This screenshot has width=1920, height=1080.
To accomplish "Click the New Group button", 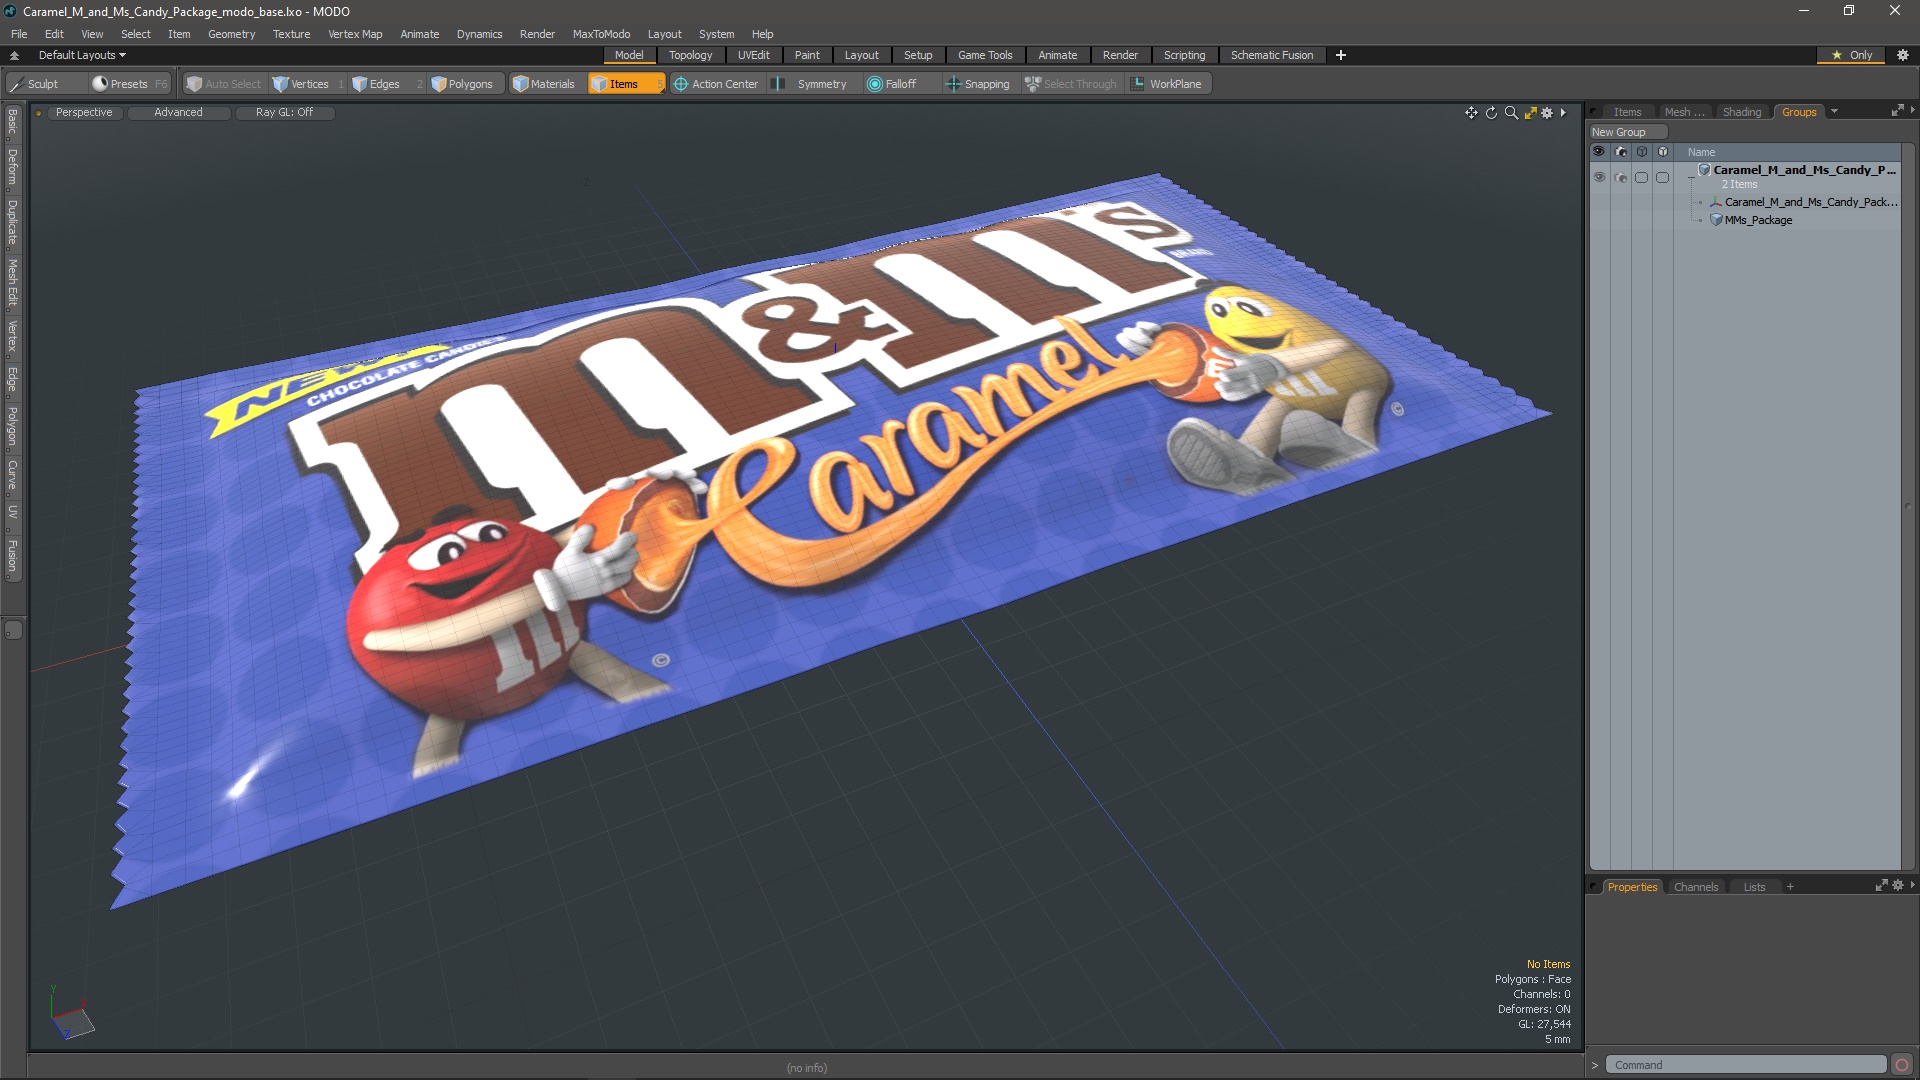I will 1627,132.
